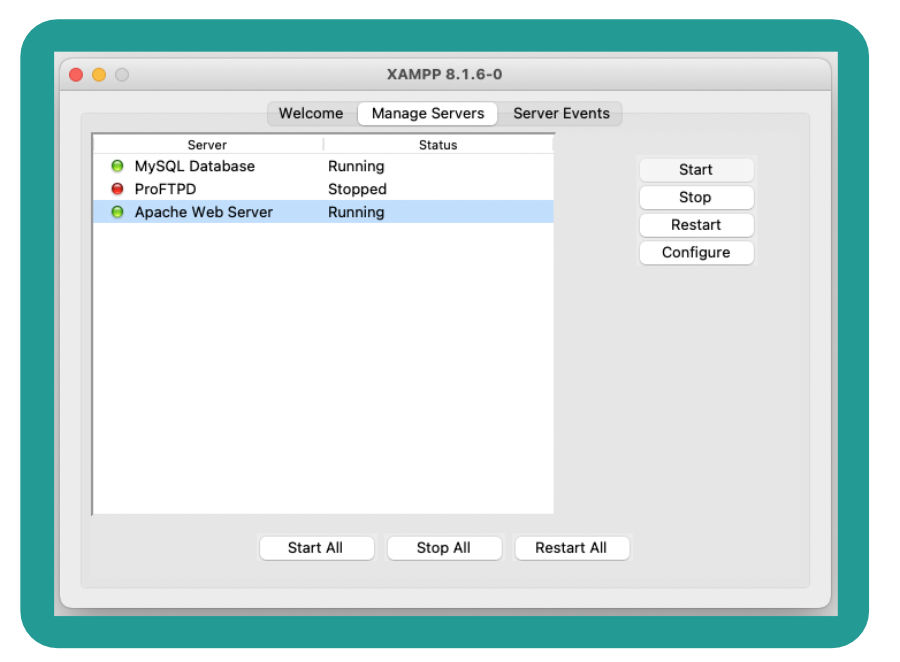Switch to the Welcome tab
The width and height of the screenshot is (900, 662).
pos(311,114)
